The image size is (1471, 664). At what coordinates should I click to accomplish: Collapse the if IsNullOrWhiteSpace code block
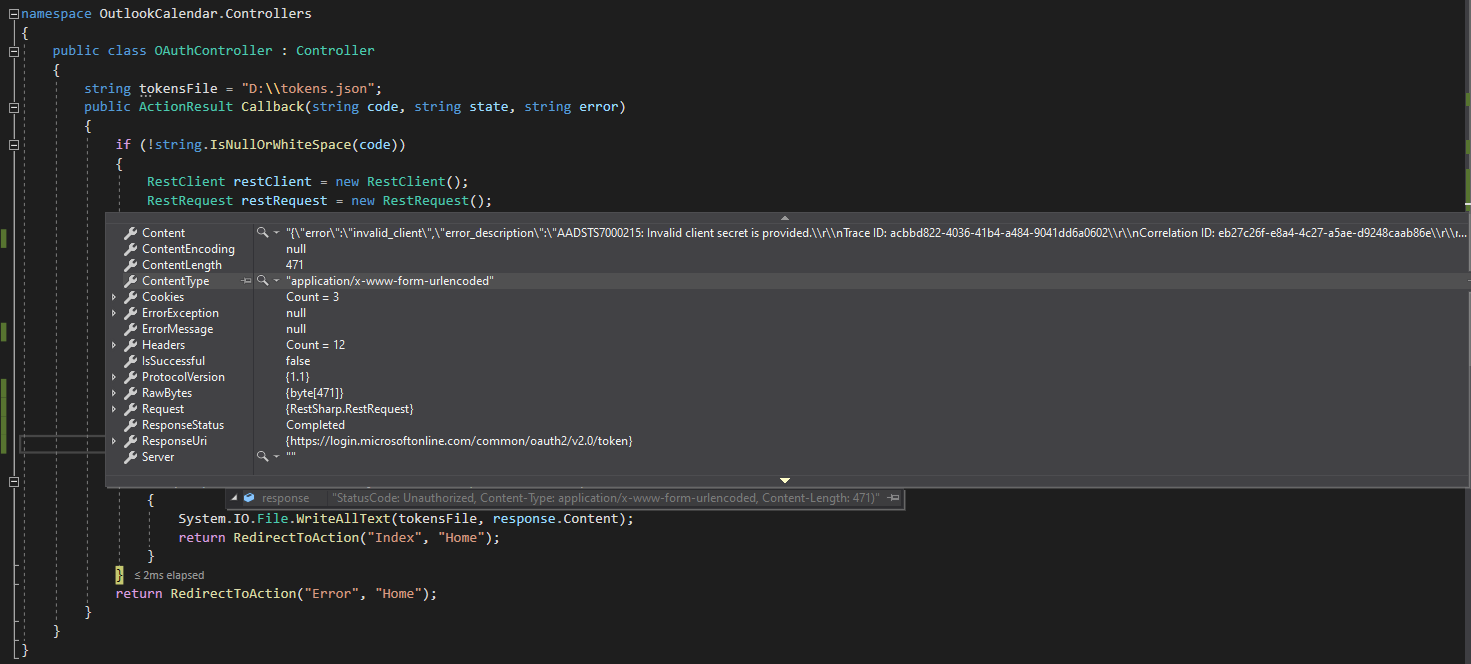(14, 145)
